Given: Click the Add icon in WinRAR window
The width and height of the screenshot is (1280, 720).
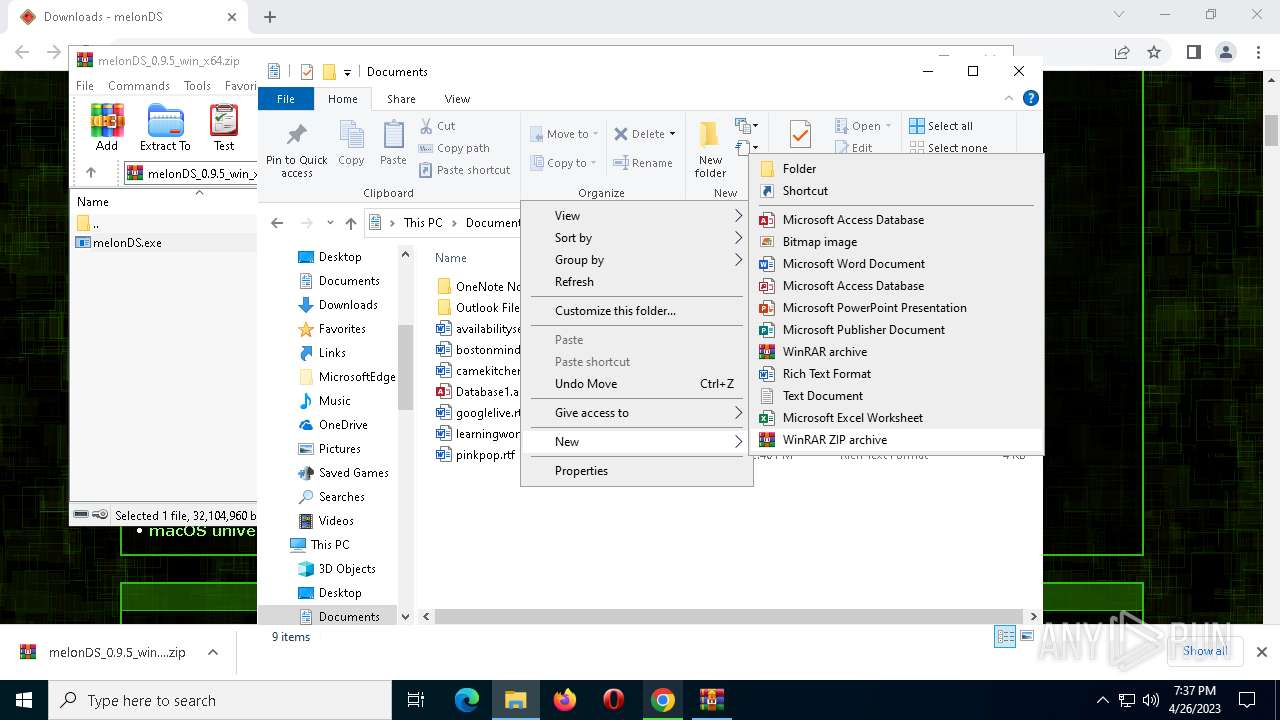Looking at the screenshot, I should coord(107,127).
